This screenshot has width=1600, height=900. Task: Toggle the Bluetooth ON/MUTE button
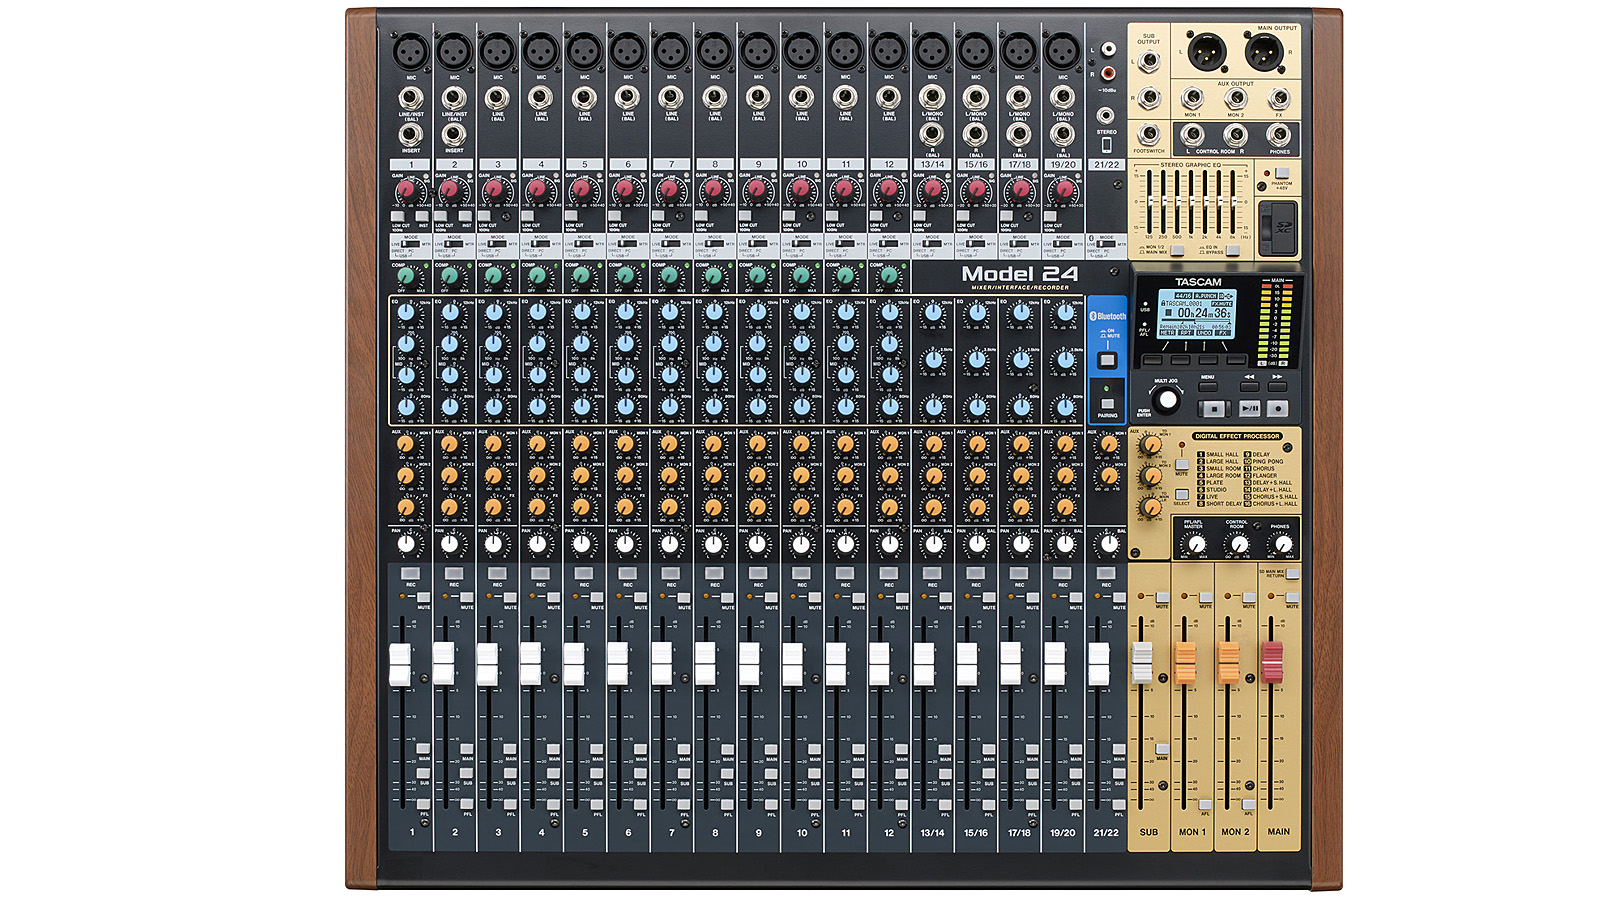1107,360
